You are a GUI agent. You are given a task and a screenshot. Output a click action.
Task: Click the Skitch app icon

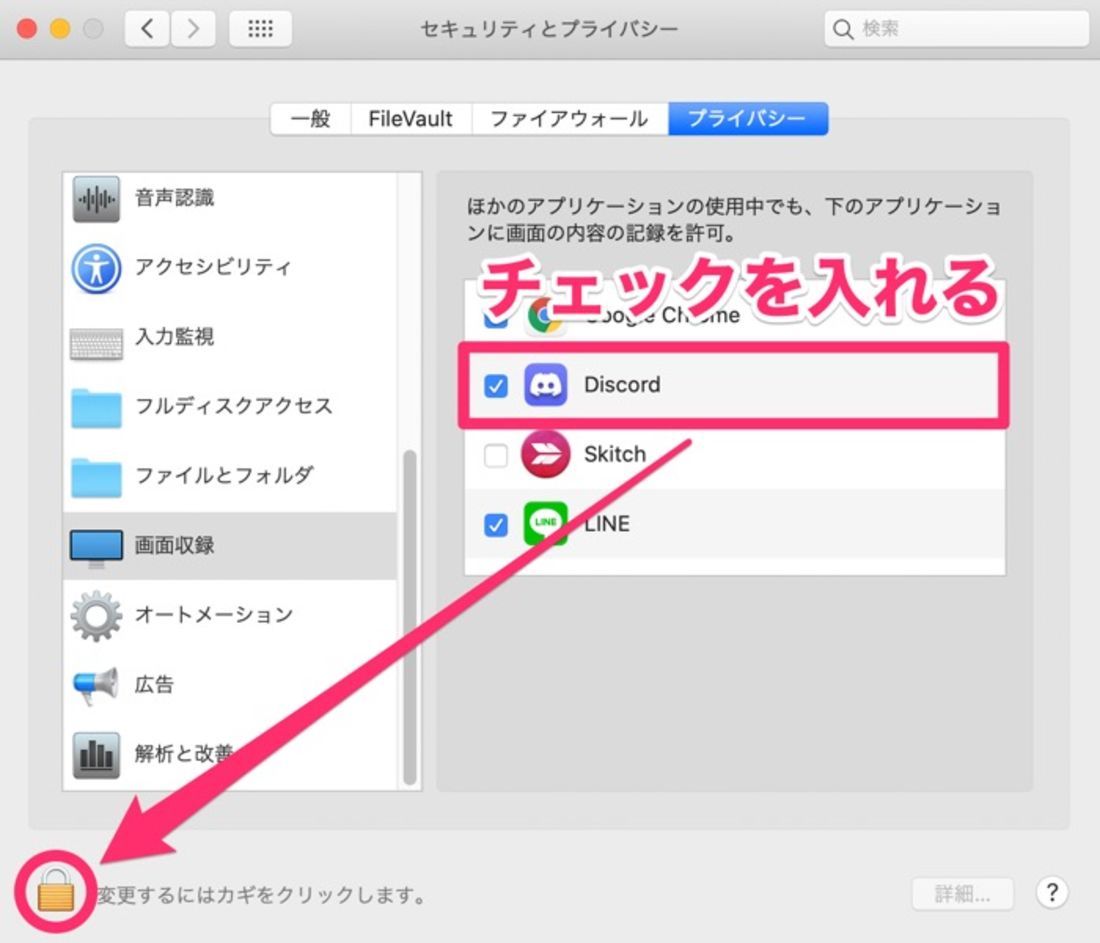545,454
